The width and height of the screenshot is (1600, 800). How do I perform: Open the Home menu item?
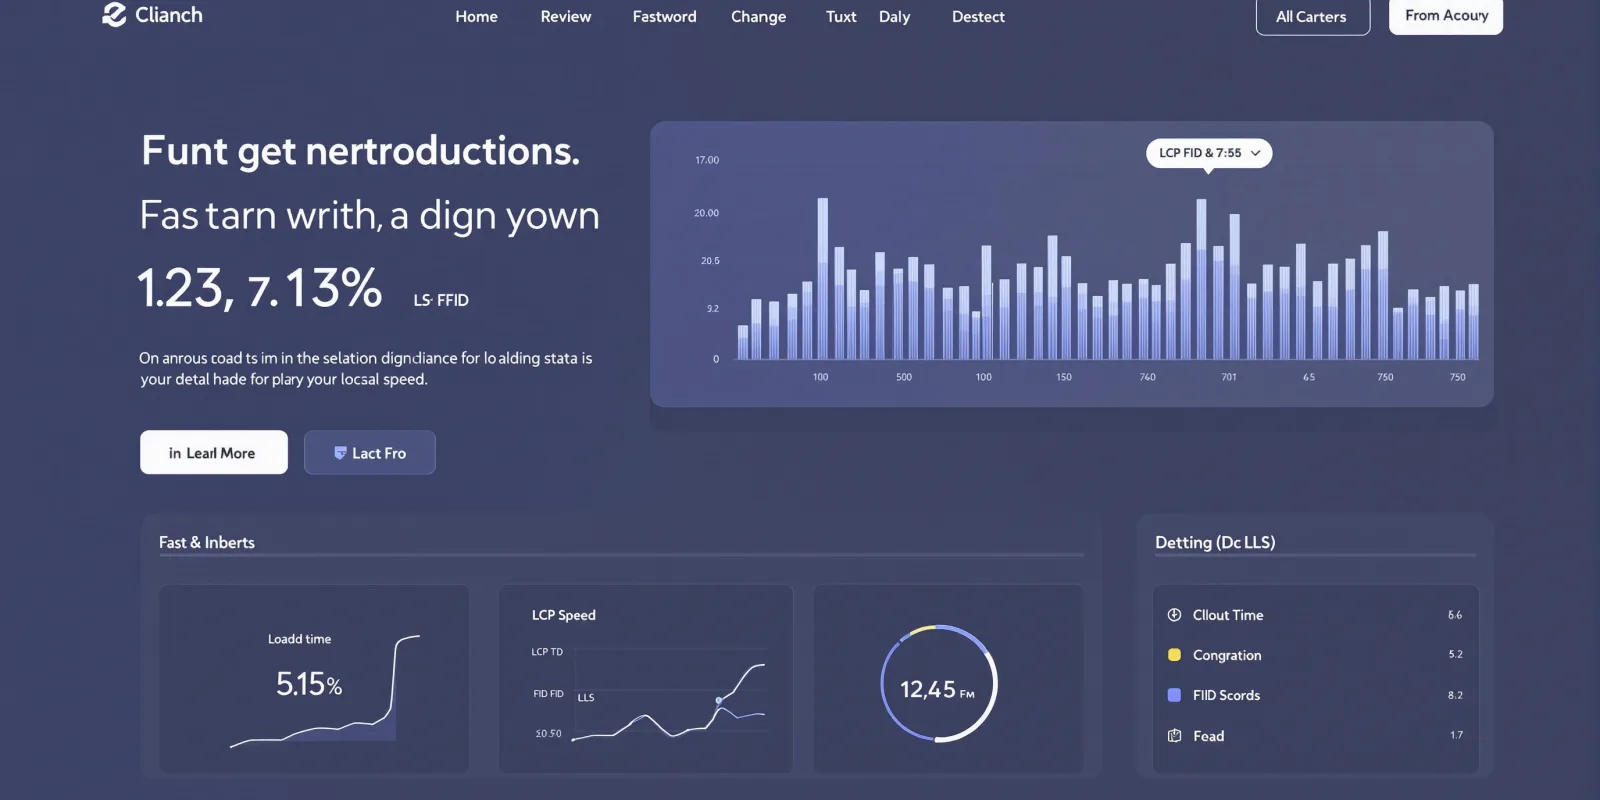(476, 17)
